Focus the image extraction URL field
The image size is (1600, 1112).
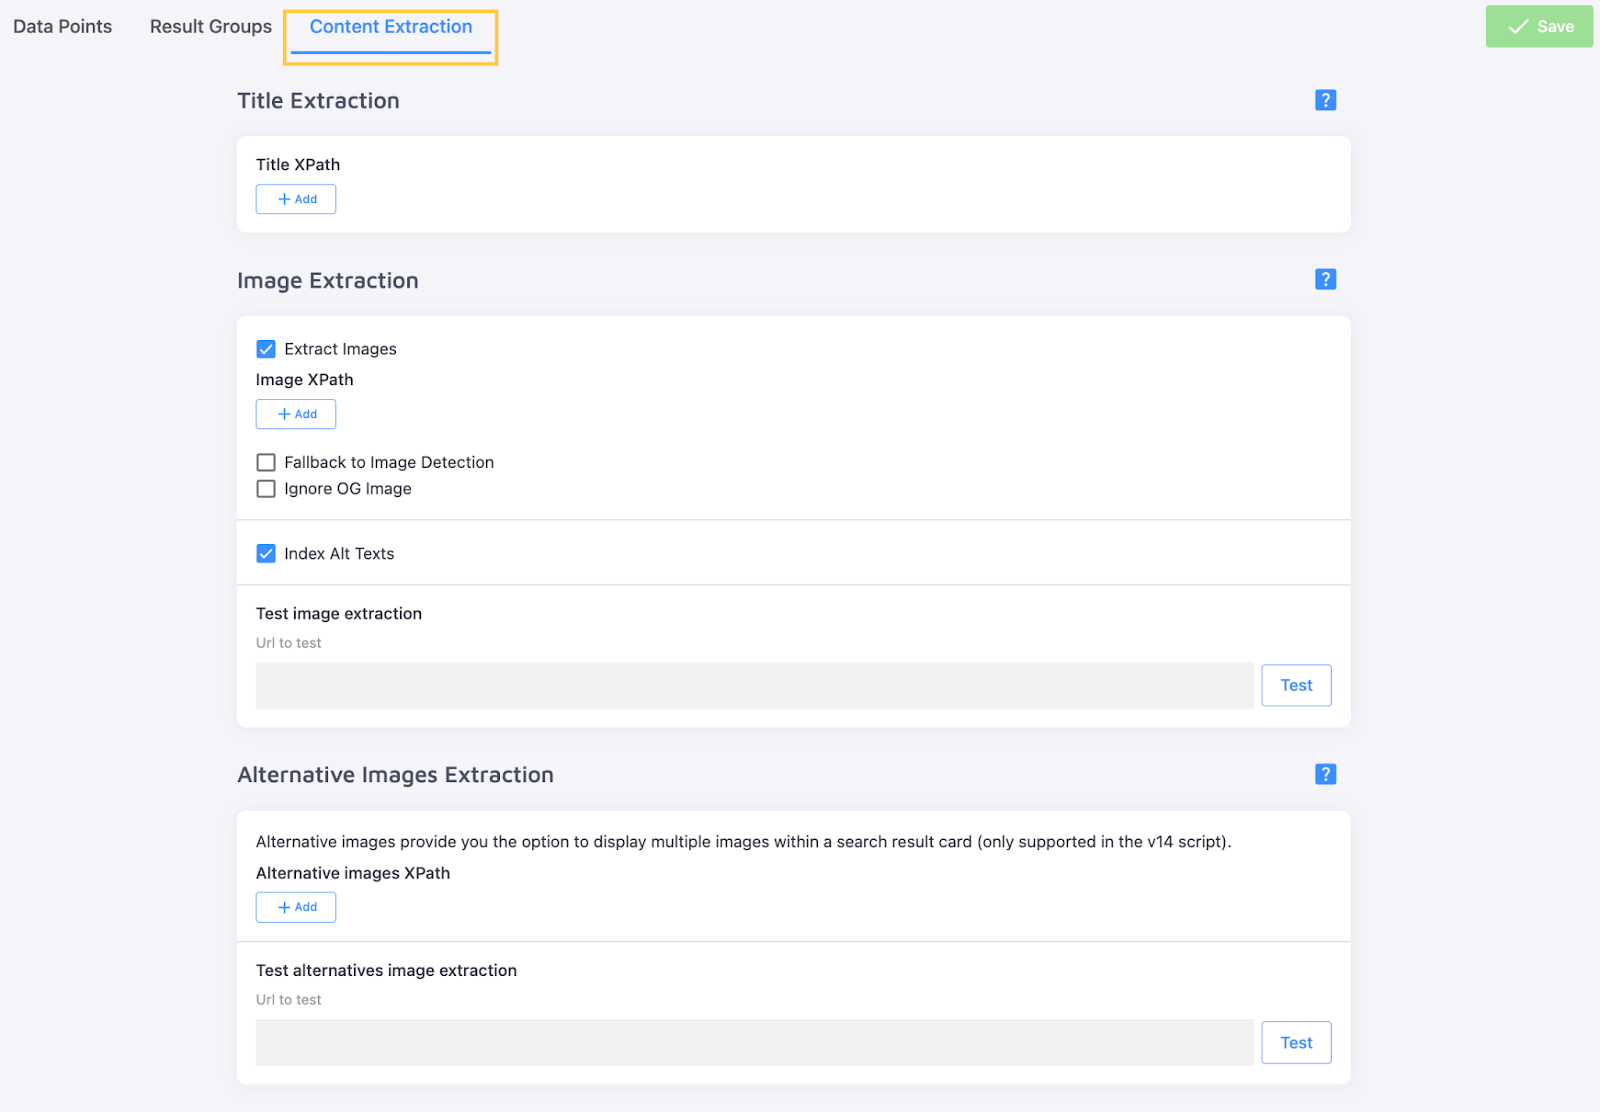pos(754,686)
